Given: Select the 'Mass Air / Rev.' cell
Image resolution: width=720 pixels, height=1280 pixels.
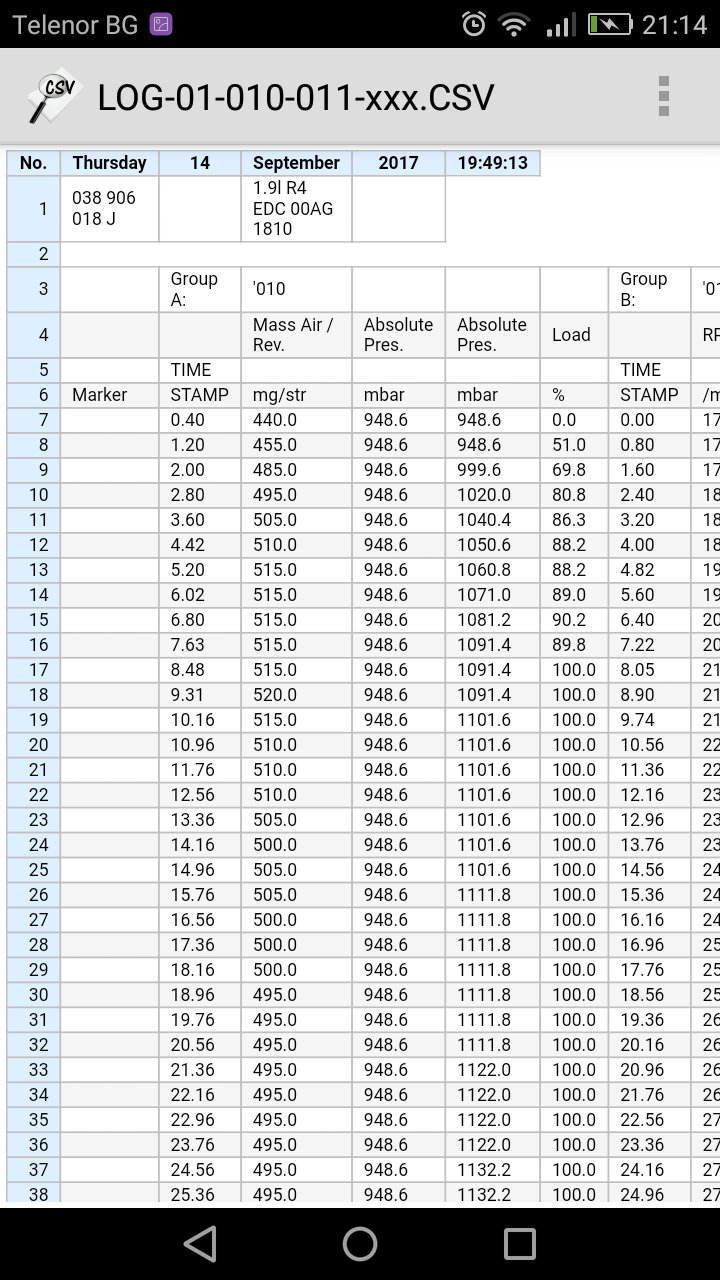Looking at the screenshot, I should coord(296,335).
